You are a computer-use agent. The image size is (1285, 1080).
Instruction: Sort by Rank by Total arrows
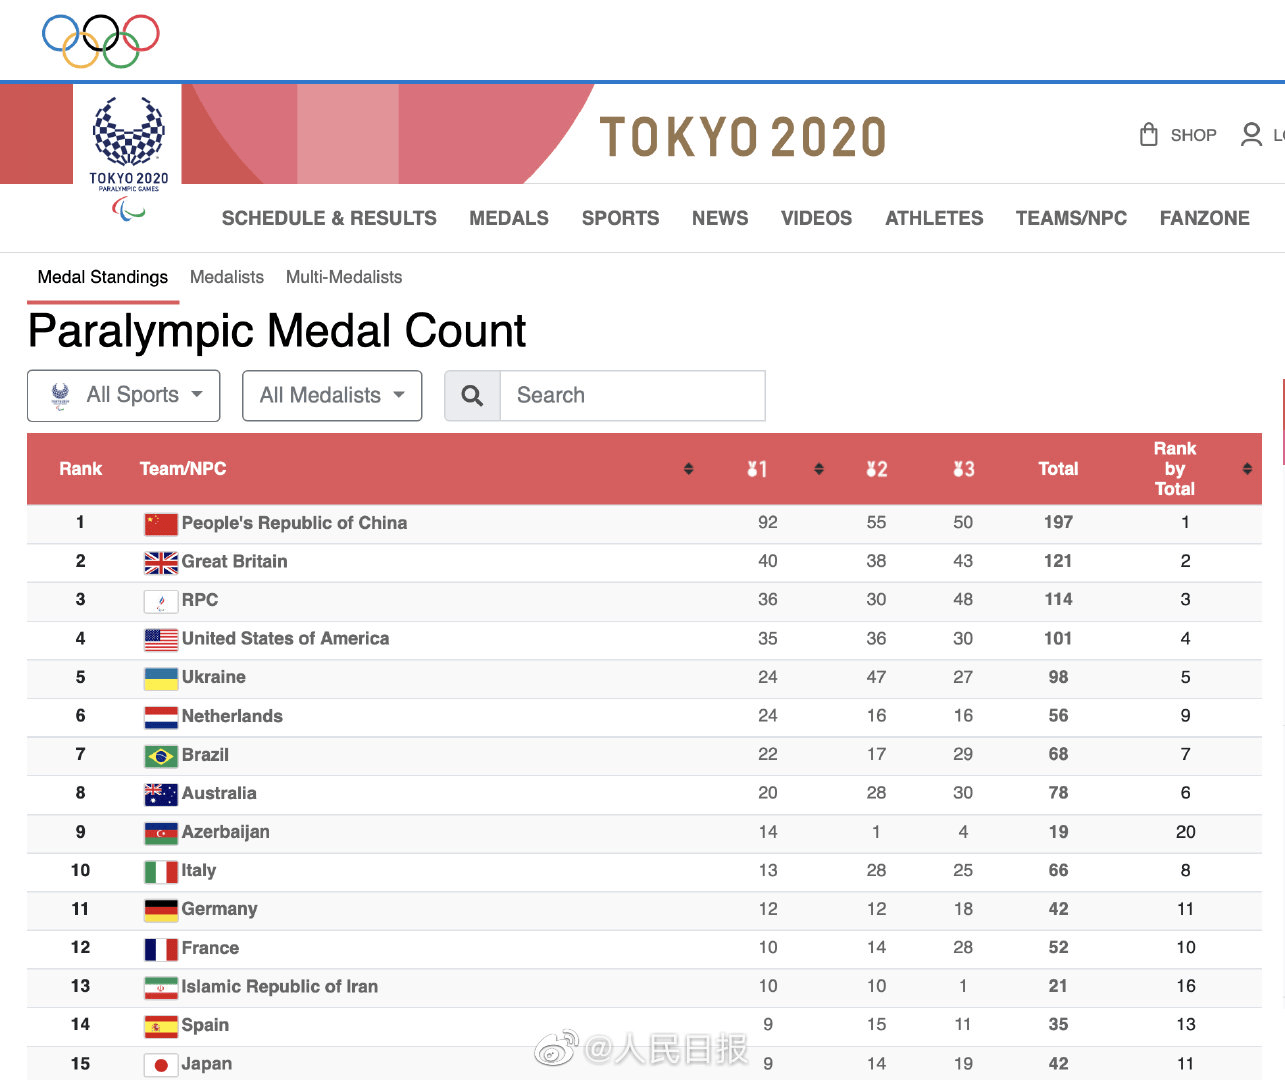pos(1247,469)
